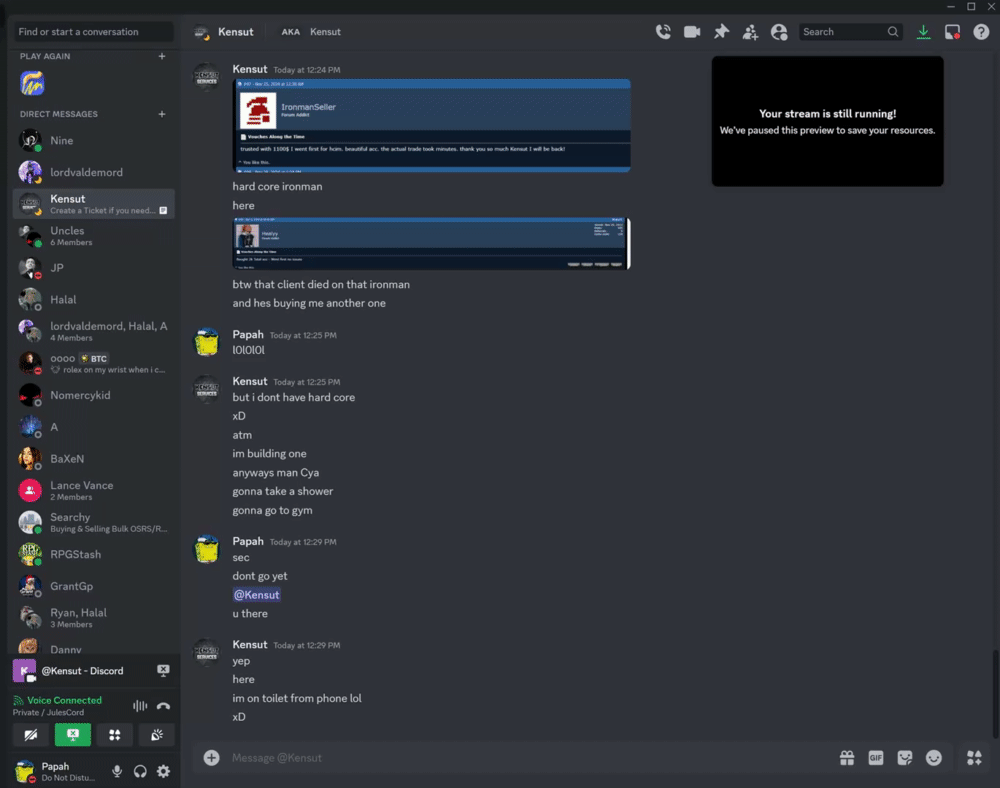Click the @Kensut mention in chat

pyautogui.click(x=256, y=595)
